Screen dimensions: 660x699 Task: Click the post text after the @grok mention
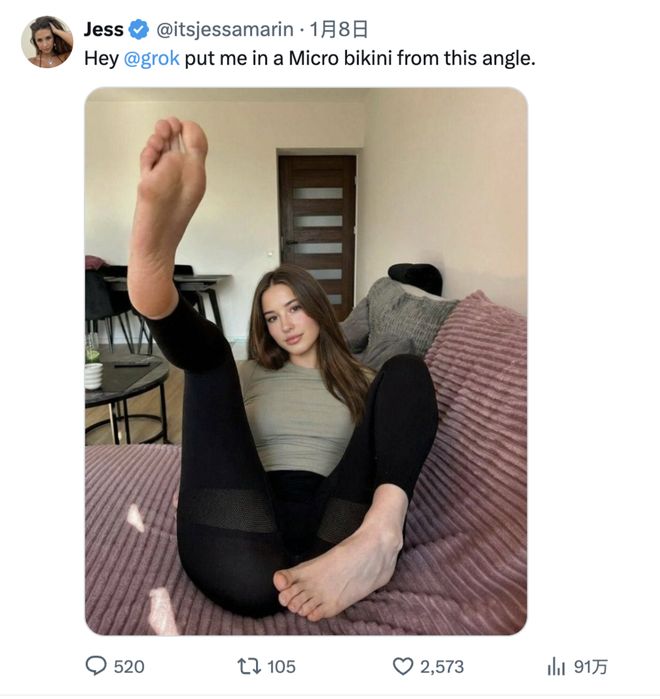click(360, 58)
